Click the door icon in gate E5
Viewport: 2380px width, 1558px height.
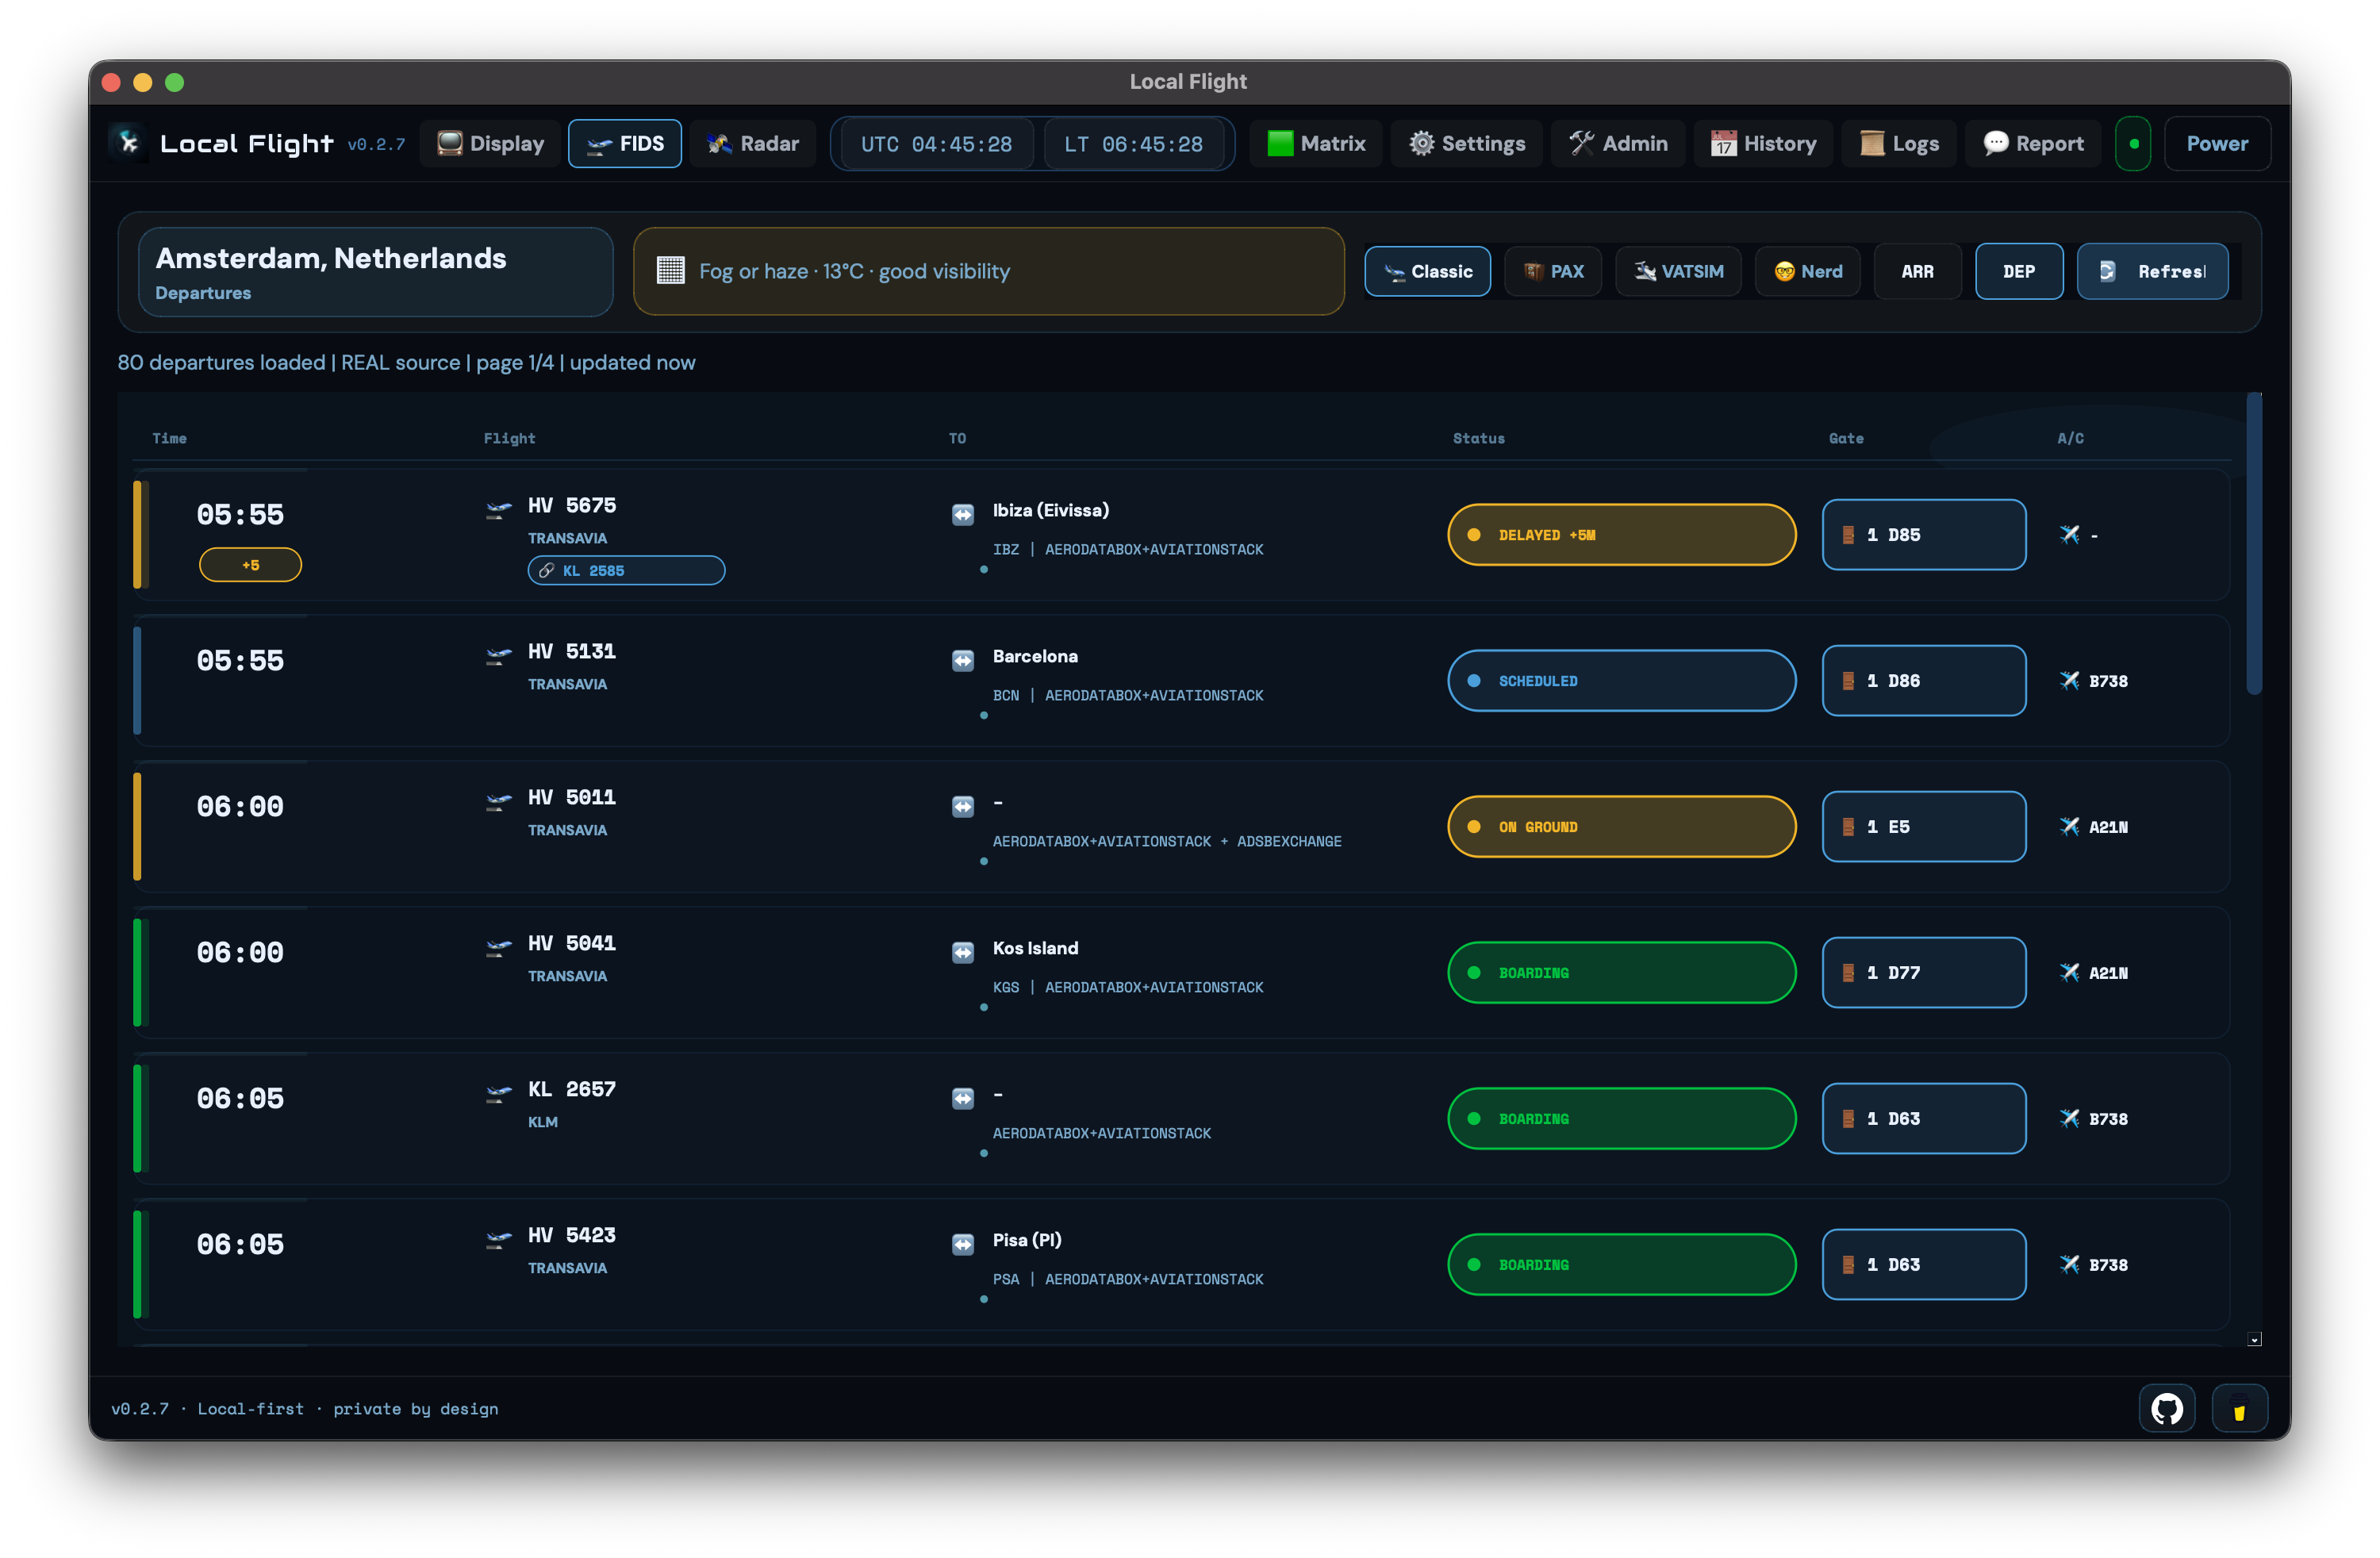click(x=1848, y=826)
